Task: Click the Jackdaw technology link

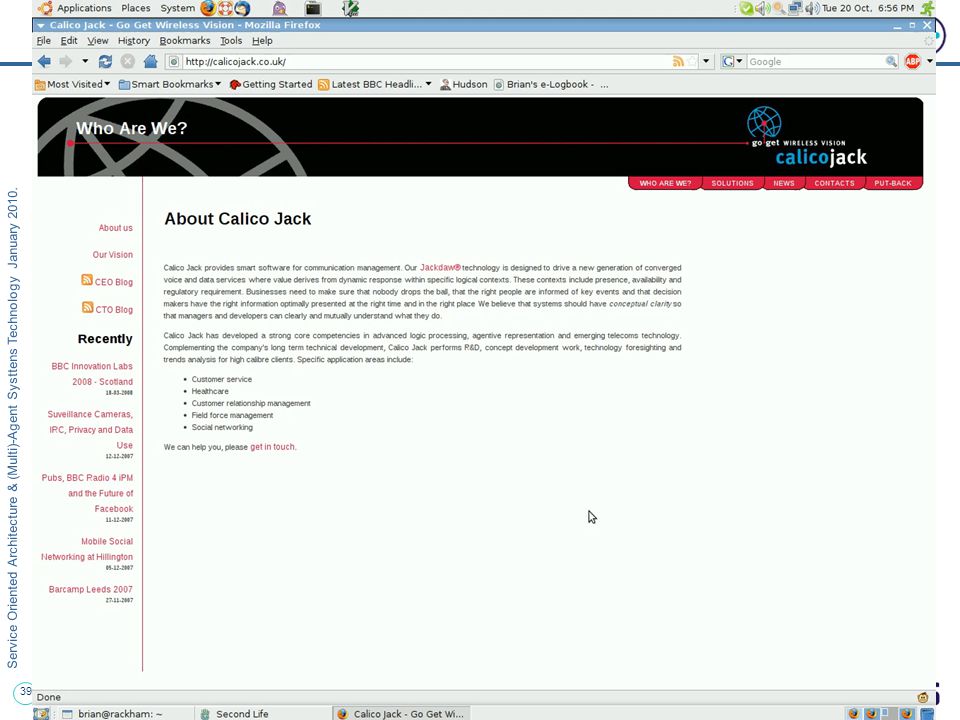Action: (x=440, y=268)
